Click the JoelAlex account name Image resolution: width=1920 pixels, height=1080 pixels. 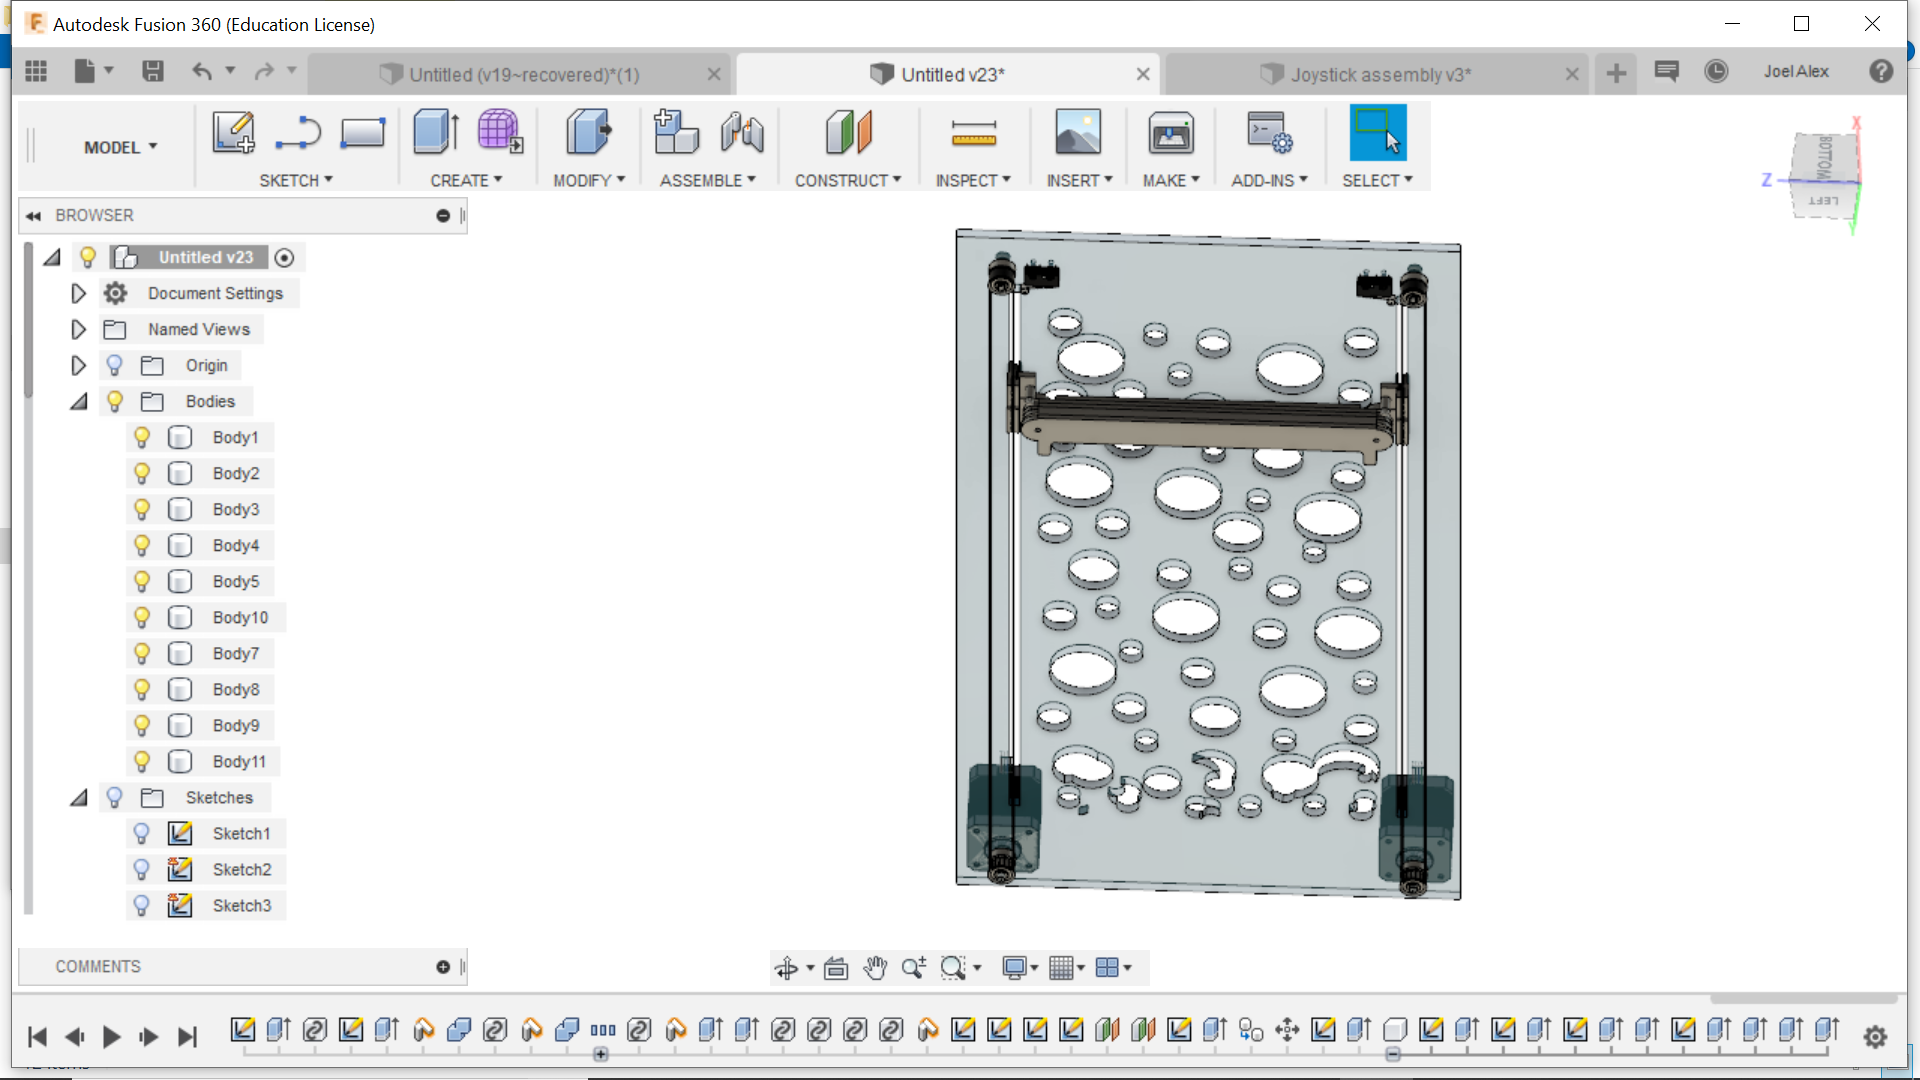coord(1796,71)
